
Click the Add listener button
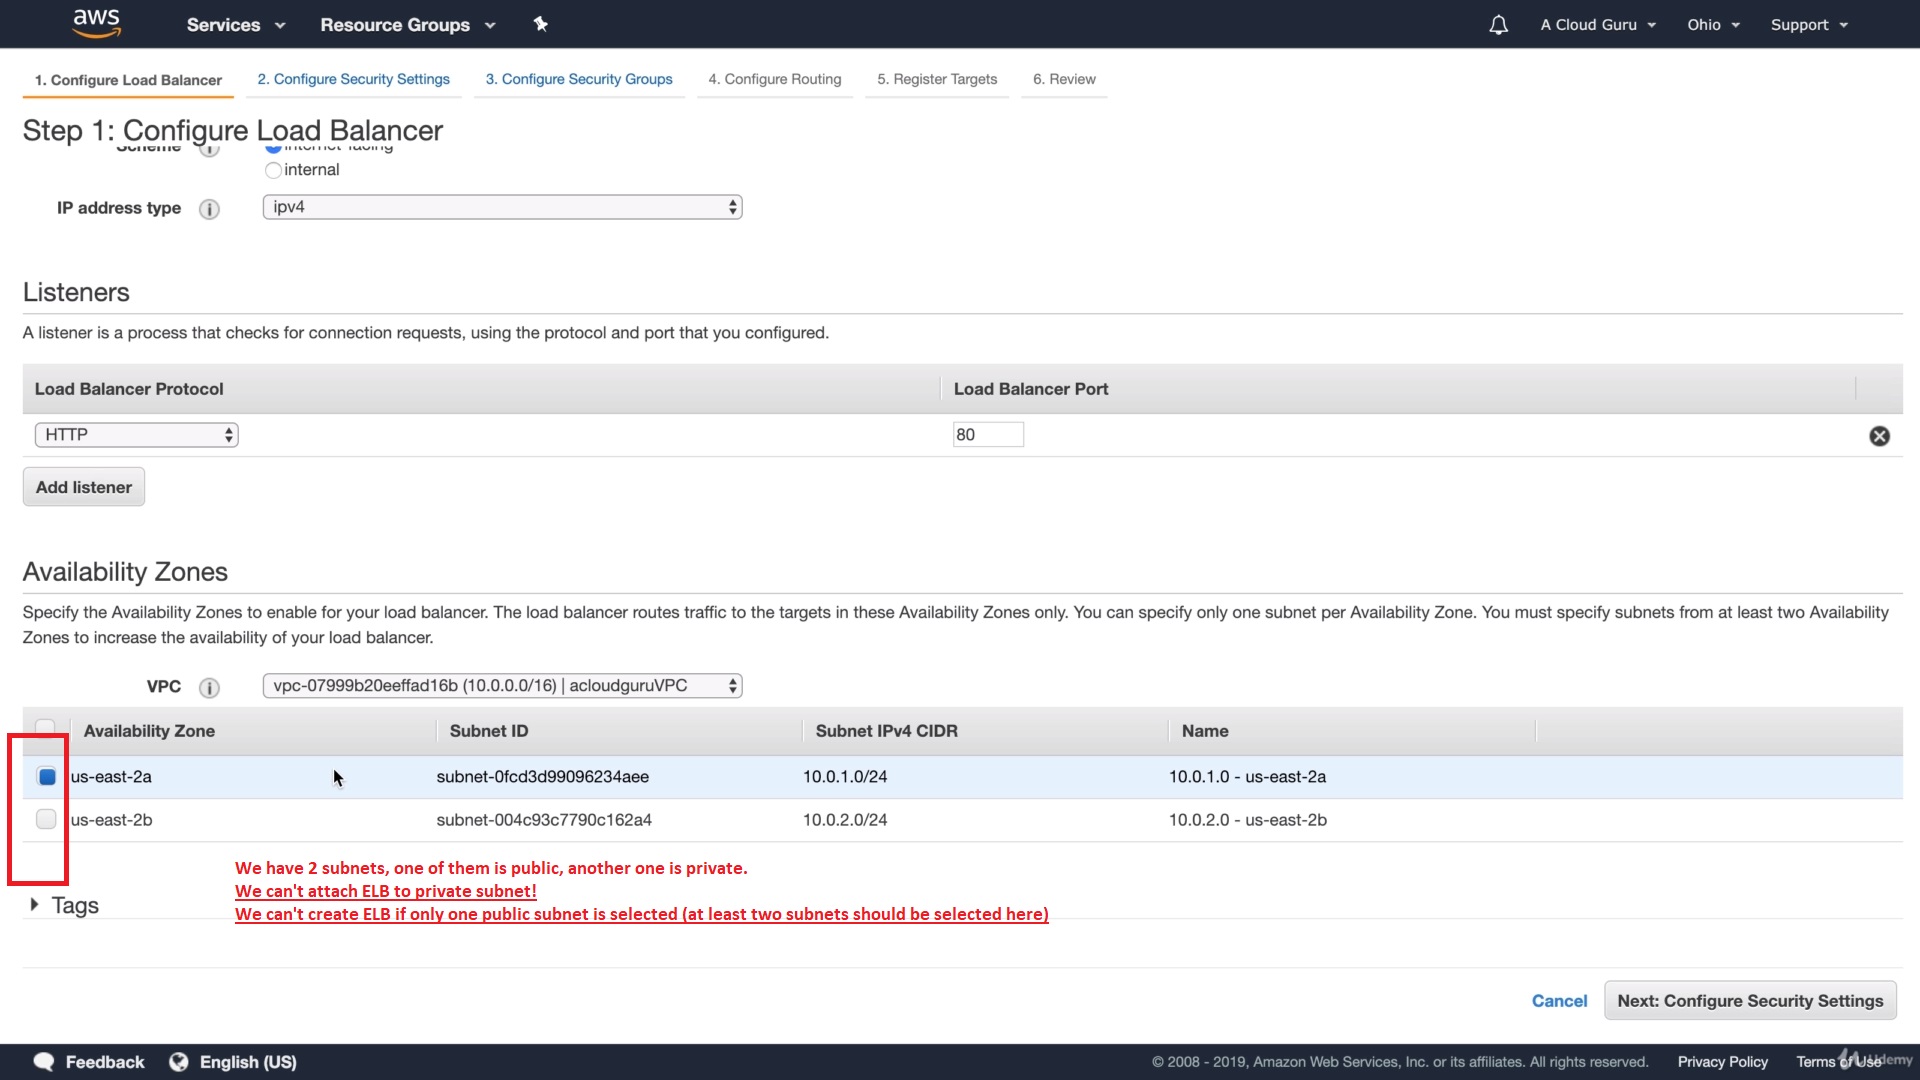[x=84, y=487]
